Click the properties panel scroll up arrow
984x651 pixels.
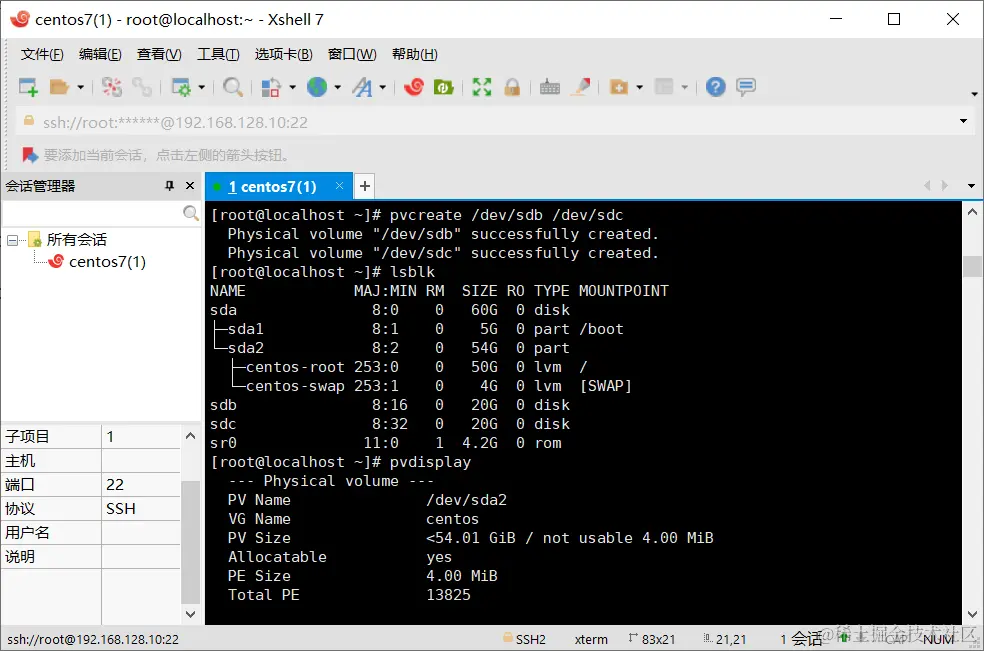[x=190, y=436]
